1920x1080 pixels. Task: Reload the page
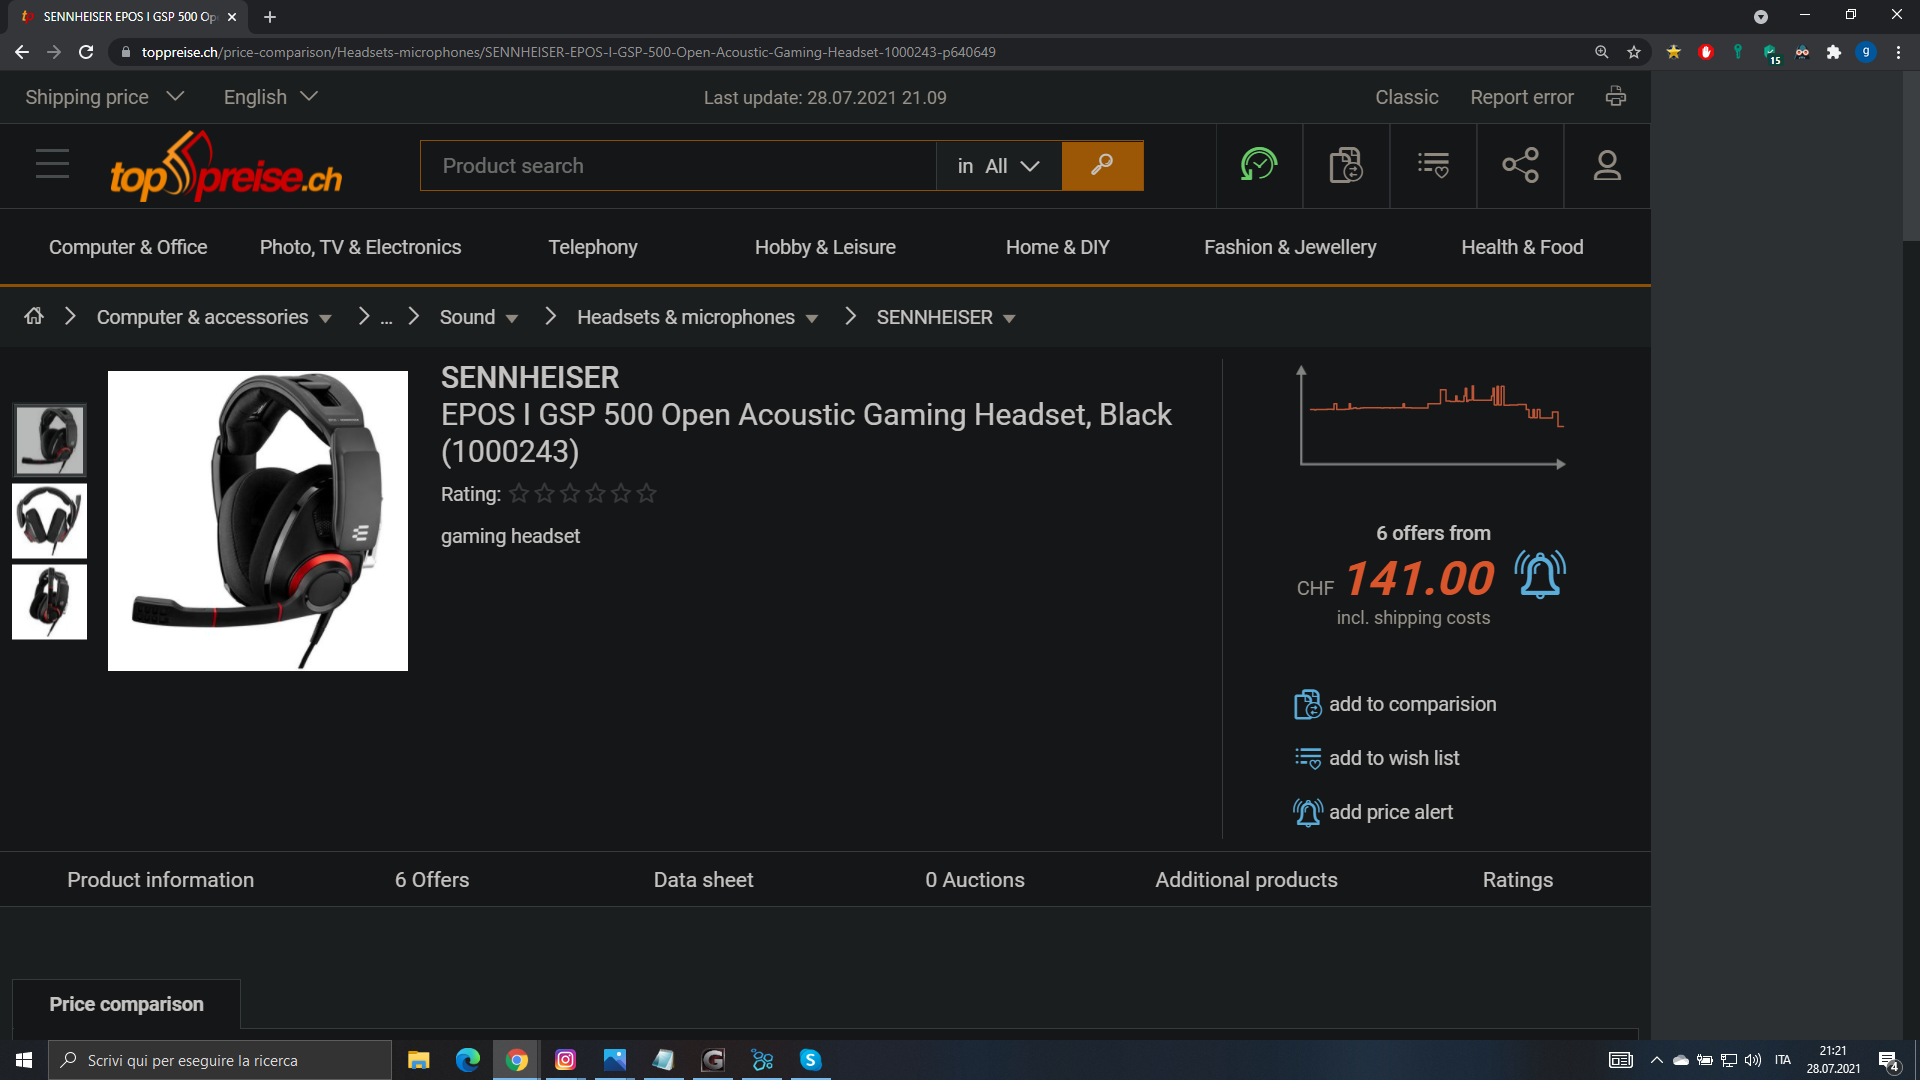86,52
